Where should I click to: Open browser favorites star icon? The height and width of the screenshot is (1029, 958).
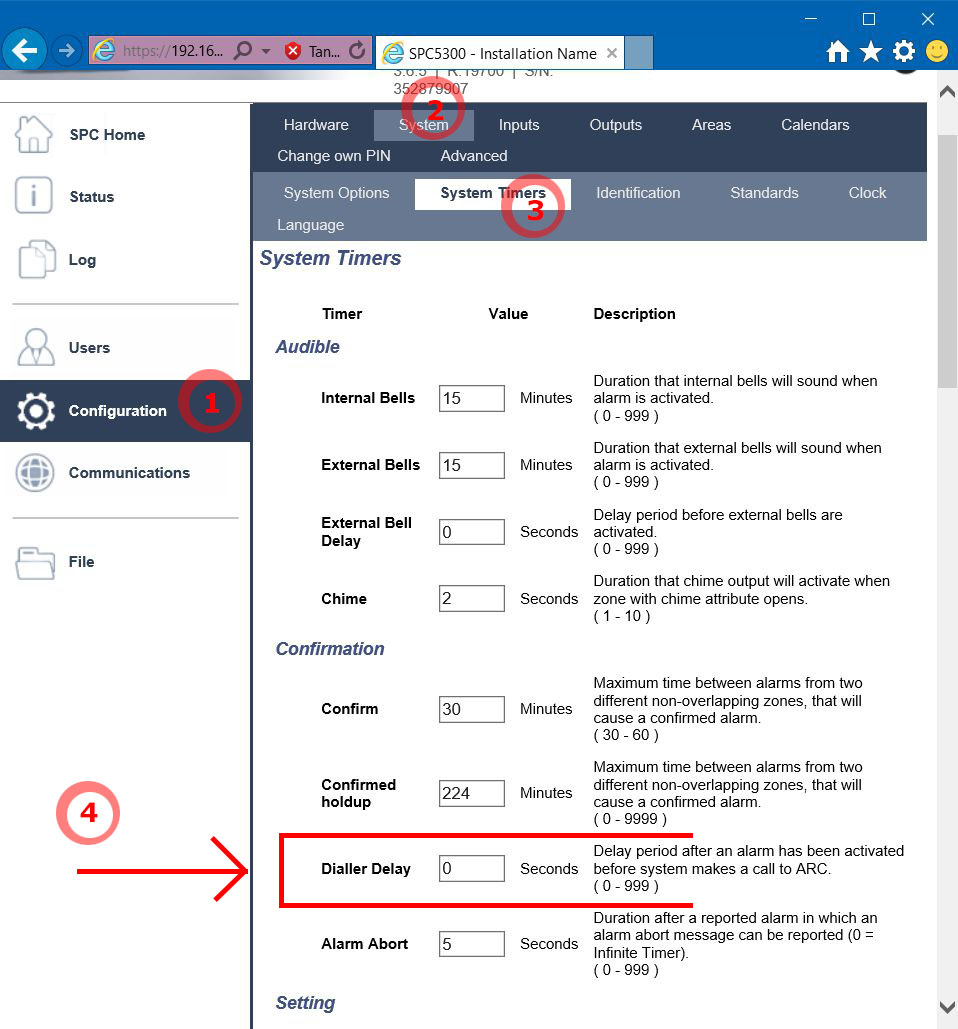[871, 52]
